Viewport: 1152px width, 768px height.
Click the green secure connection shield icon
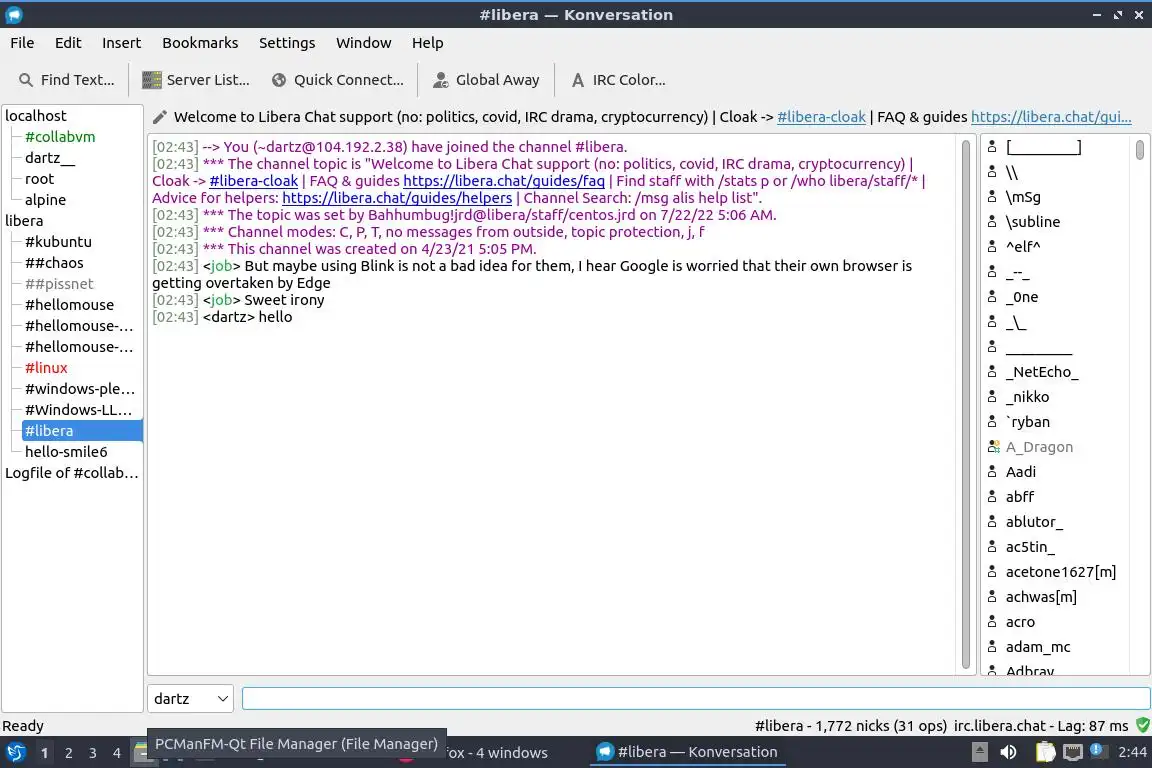click(x=1142, y=725)
